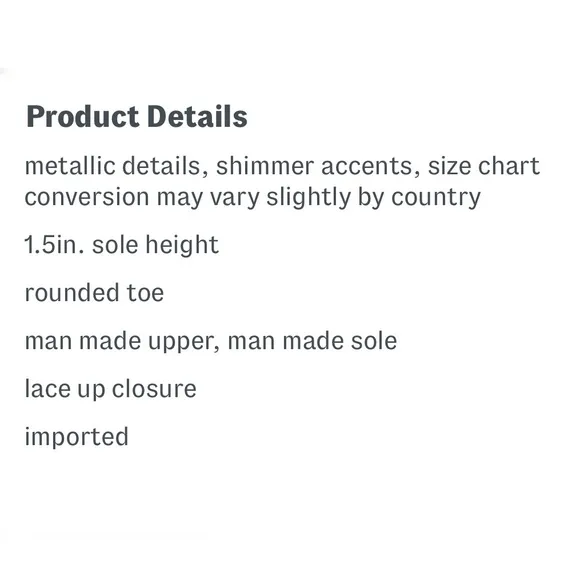Click the '1.5in.' measurement text
Image resolution: width=580 pixels, height=580 pixels.
(x=54, y=245)
